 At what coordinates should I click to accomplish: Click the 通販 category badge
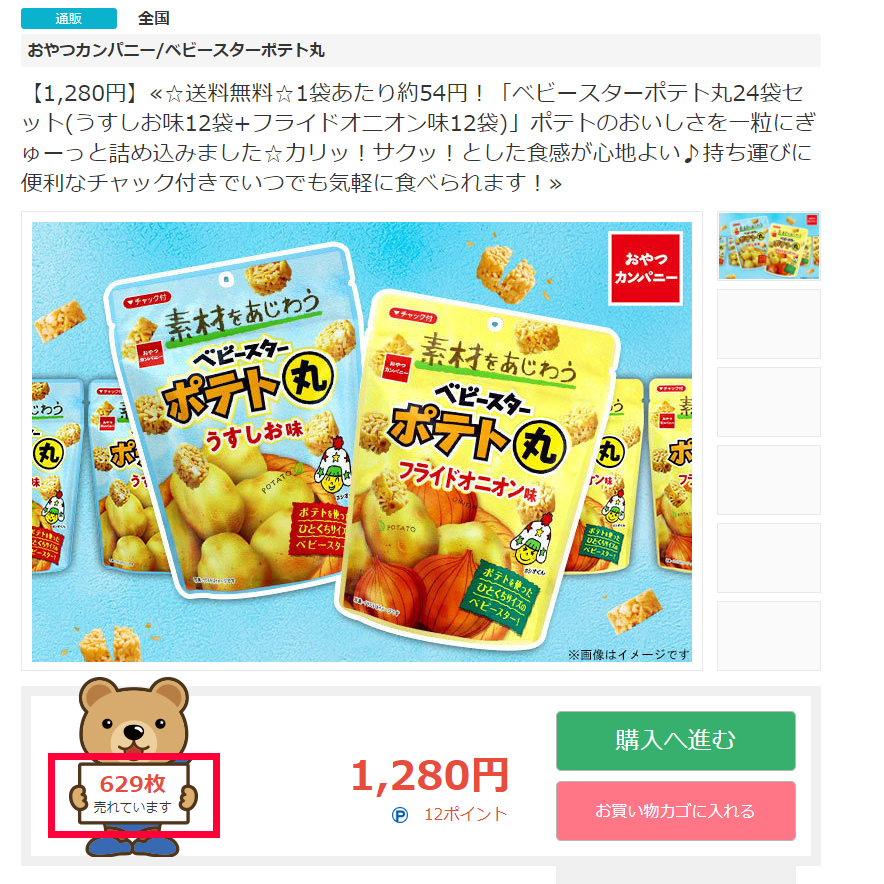69,18
